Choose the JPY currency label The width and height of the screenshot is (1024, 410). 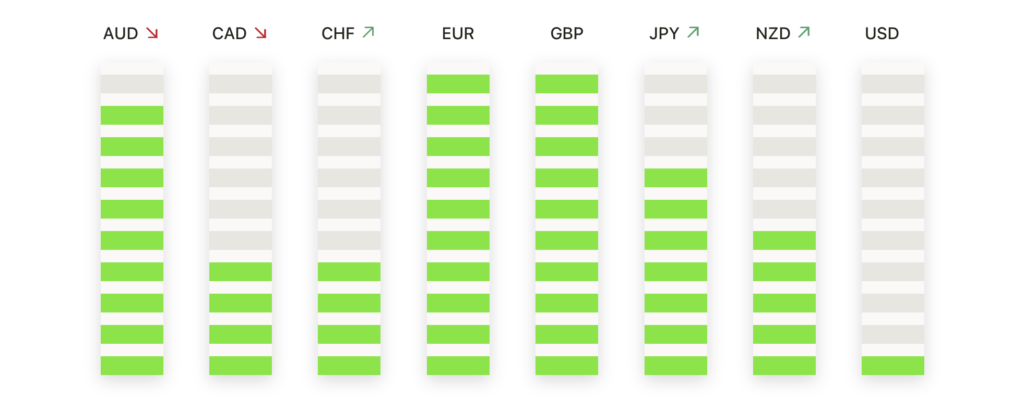pyautogui.click(x=664, y=33)
